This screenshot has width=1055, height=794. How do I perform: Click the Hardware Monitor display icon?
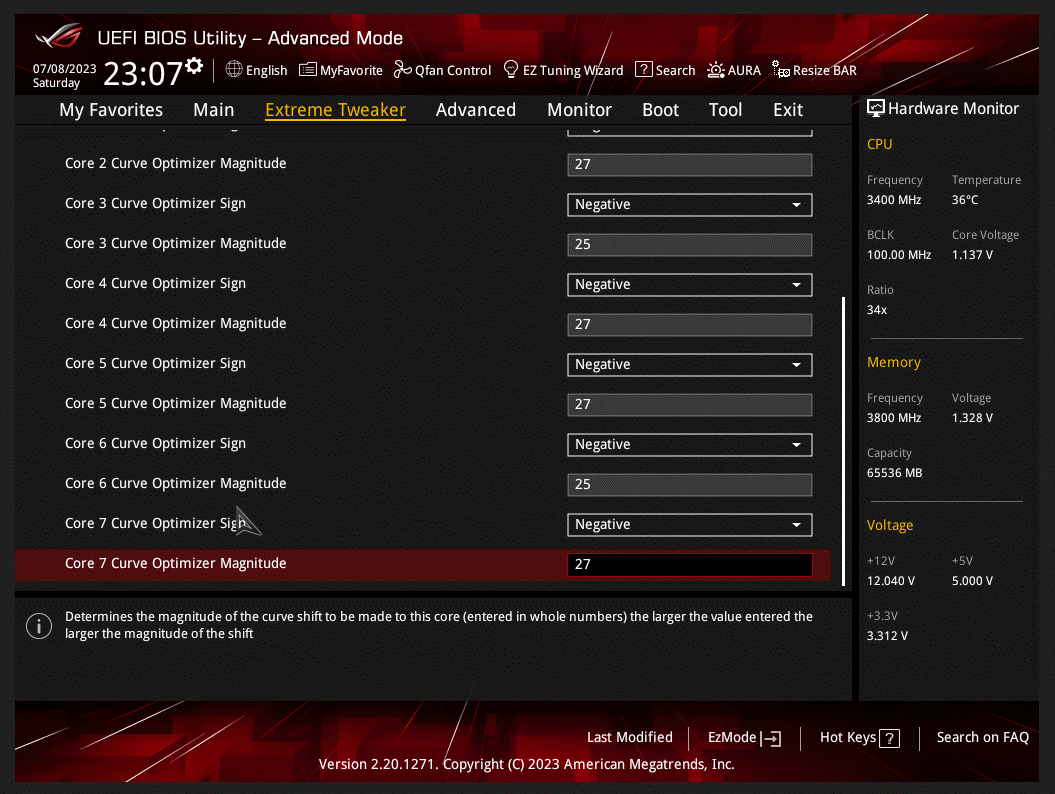(875, 108)
